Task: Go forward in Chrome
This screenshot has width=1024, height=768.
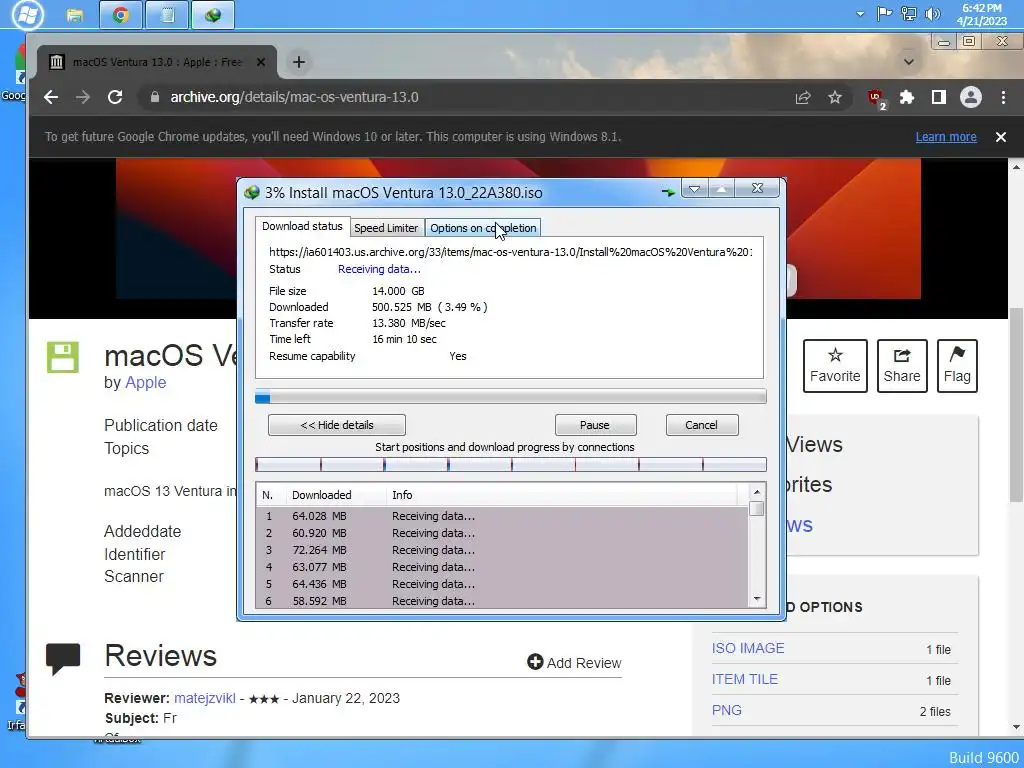Action: click(82, 97)
